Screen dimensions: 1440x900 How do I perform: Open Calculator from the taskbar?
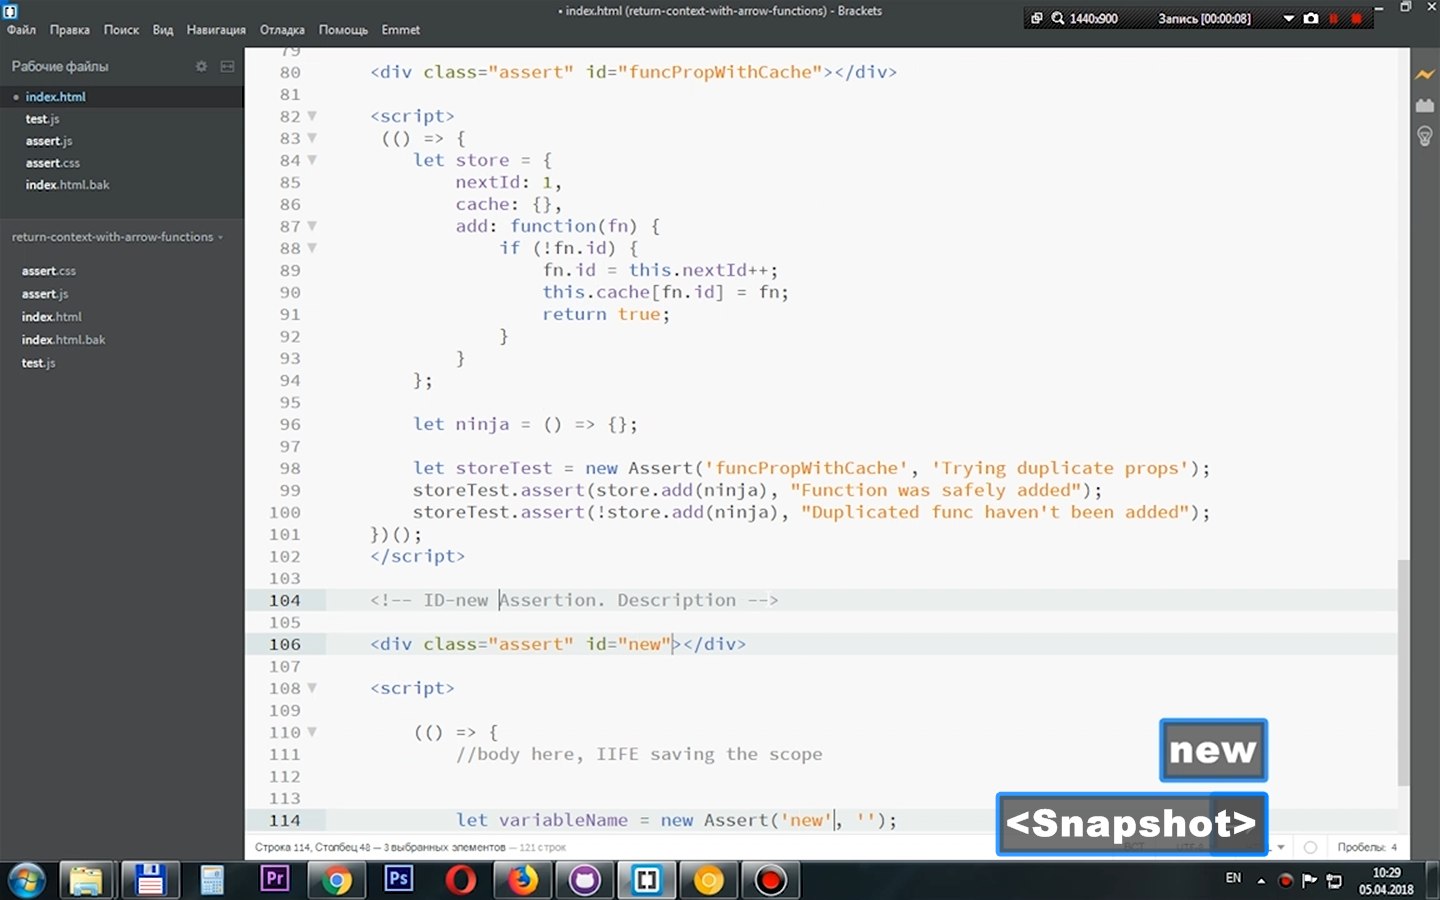point(211,880)
